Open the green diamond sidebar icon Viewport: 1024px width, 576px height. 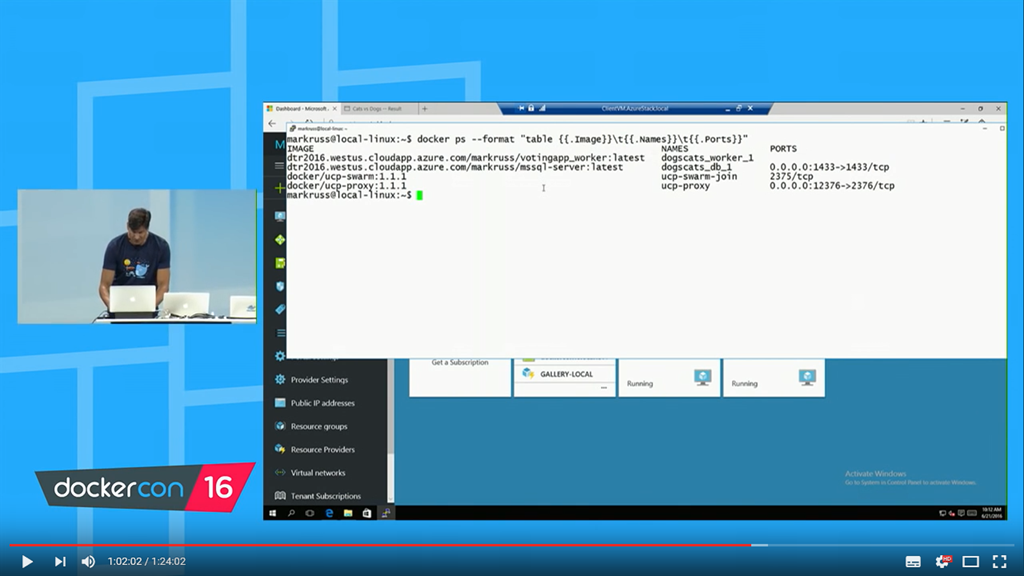(280, 240)
